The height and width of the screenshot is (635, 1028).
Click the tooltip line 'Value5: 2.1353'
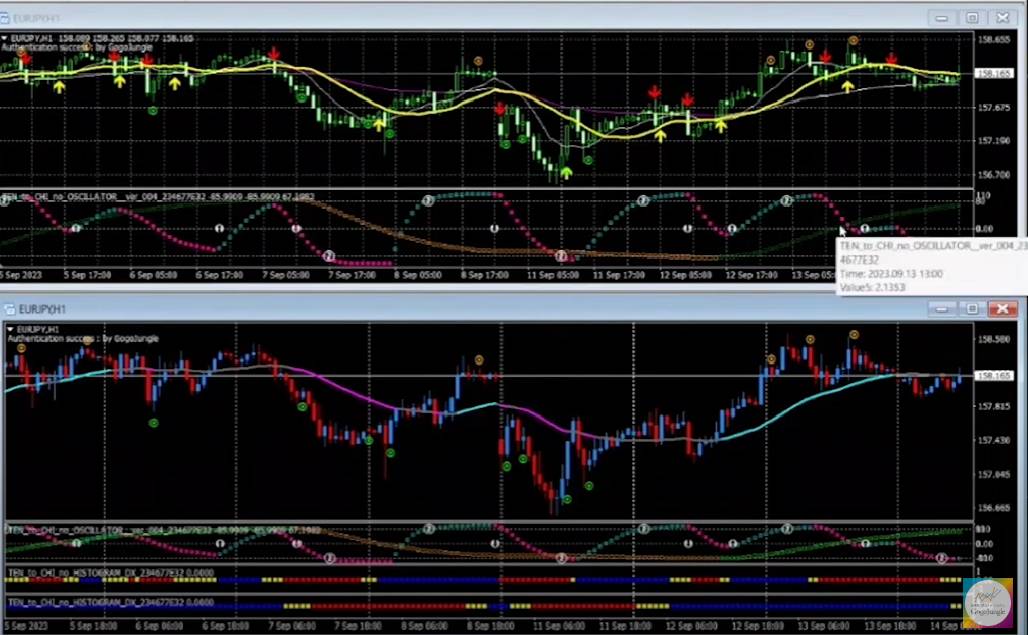873,287
